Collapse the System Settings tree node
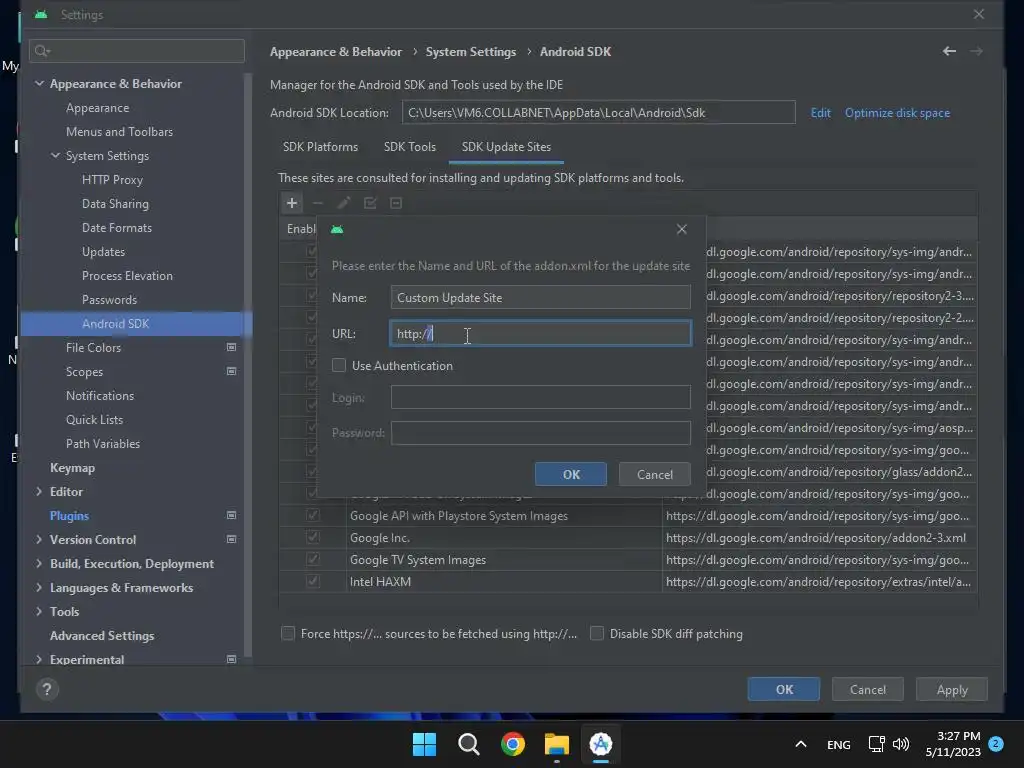Screen dimensions: 1024x768 56,155
